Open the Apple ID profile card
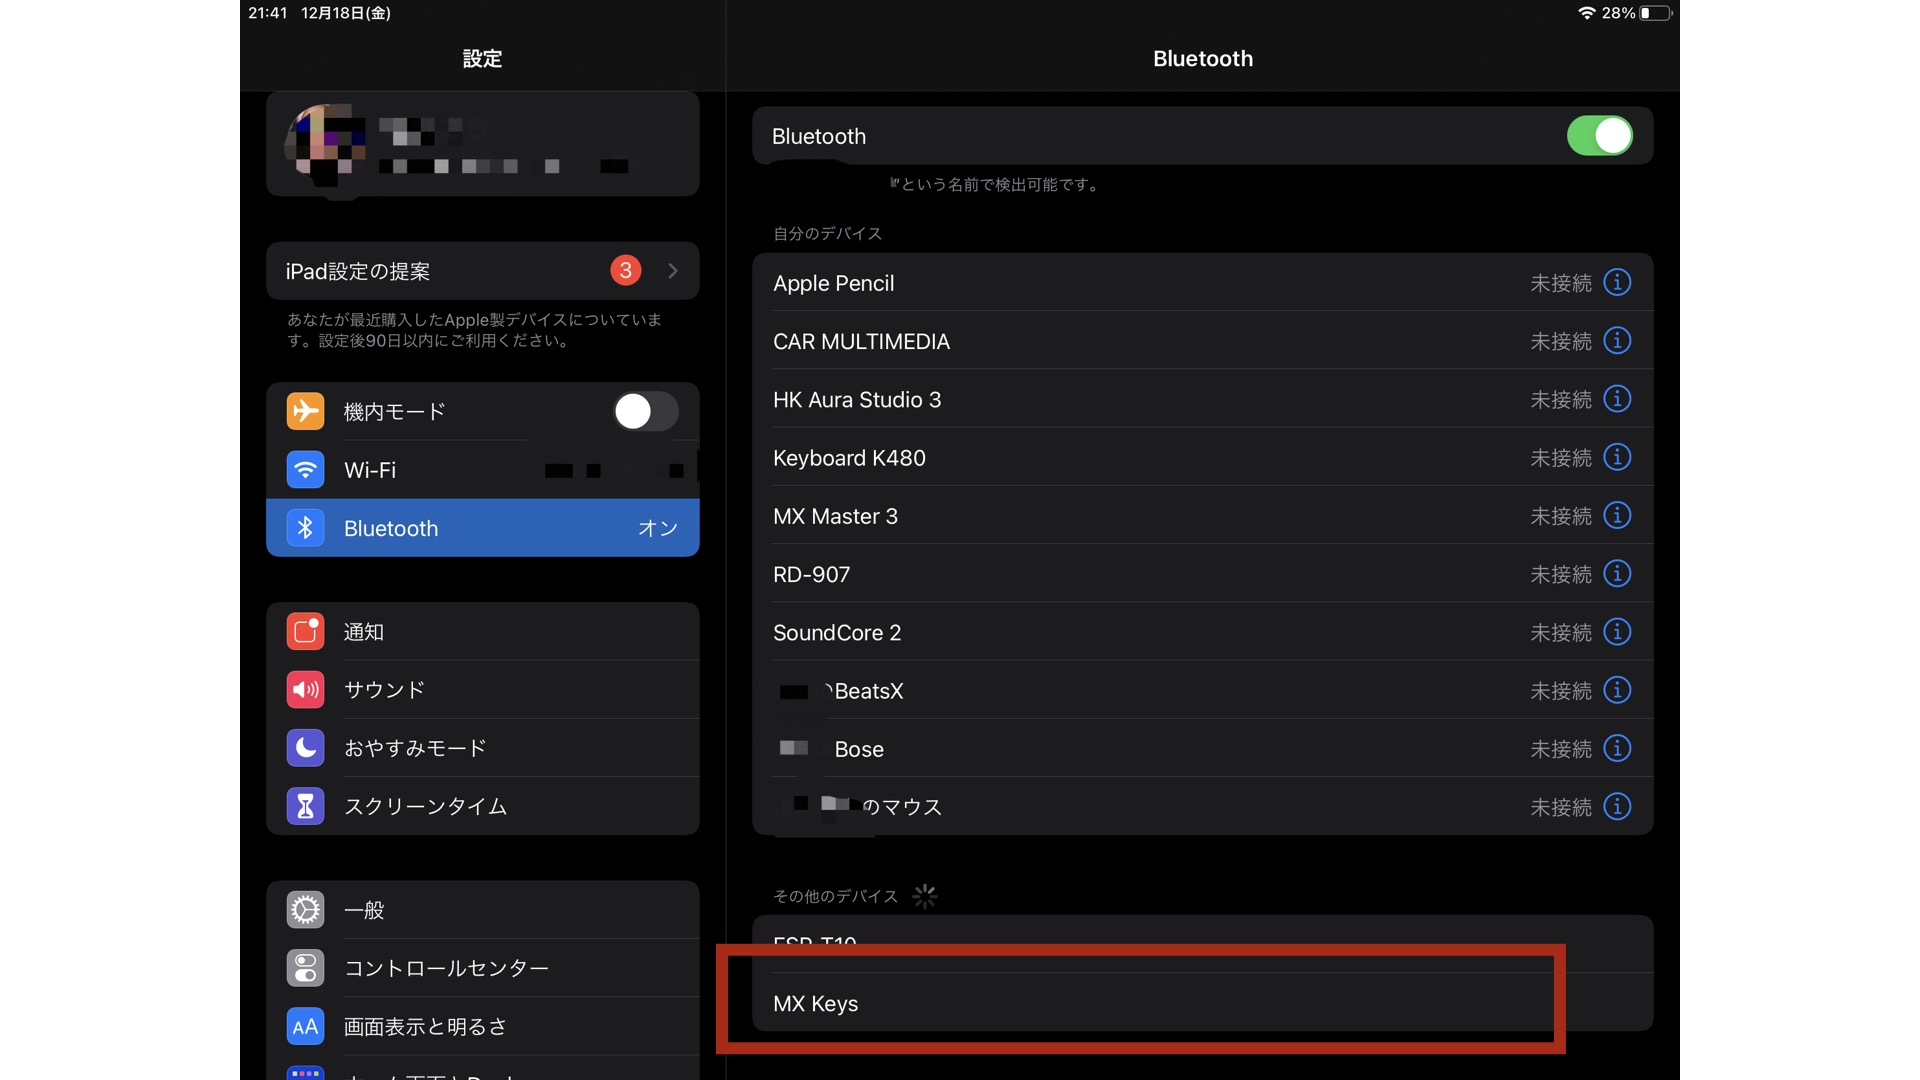Image resolution: width=1920 pixels, height=1080 pixels. pyautogui.click(x=483, y=144)
